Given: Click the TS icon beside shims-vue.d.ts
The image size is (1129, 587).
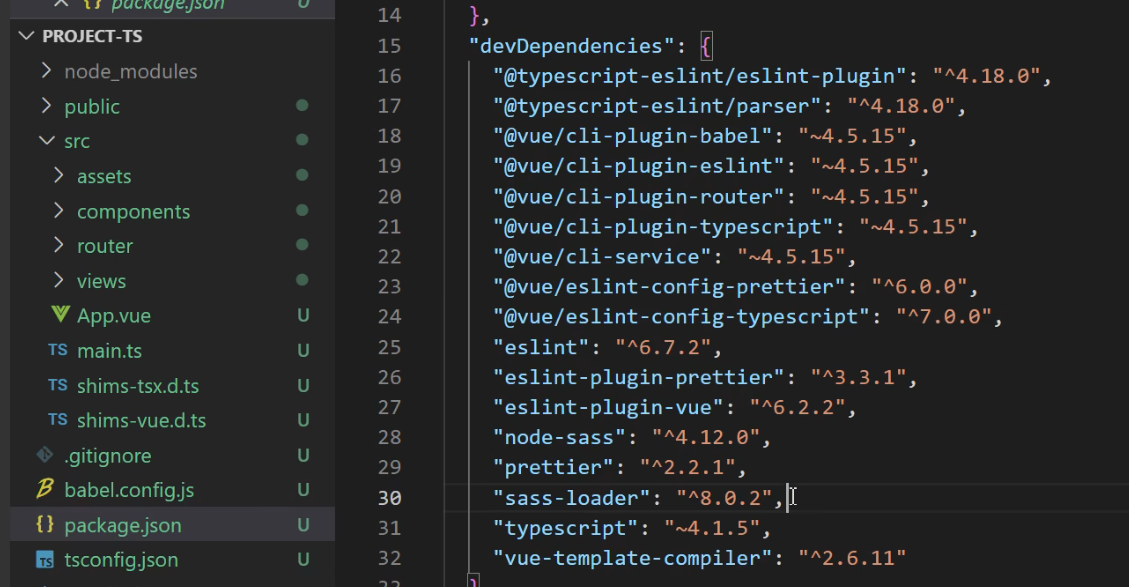Looking at the screenshot, I should [58, 419].
